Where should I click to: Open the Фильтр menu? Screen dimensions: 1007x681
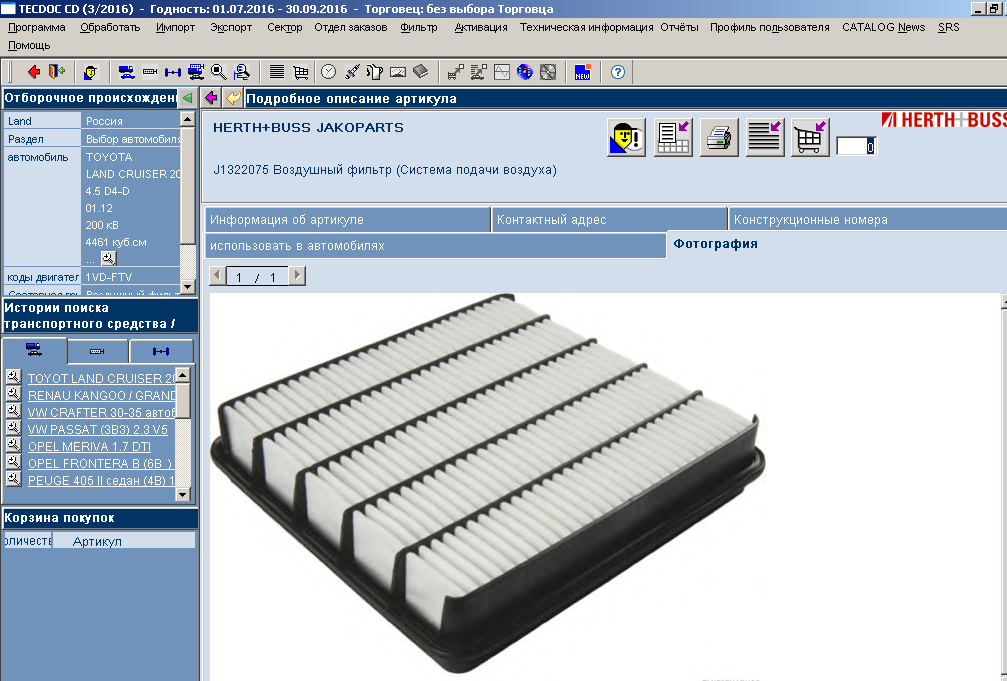(419, 27)
